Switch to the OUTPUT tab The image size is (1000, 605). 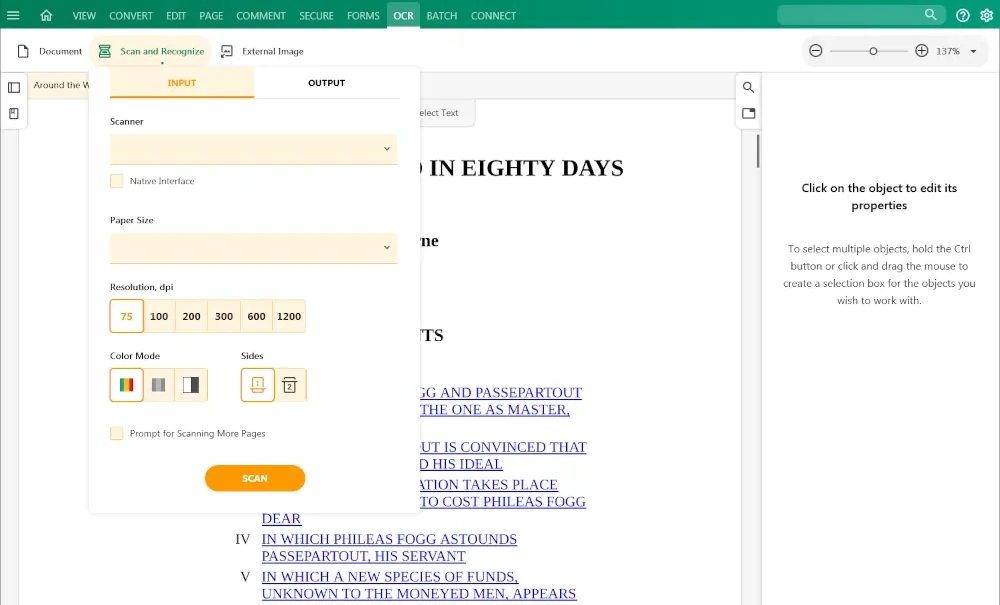point(326,83)
